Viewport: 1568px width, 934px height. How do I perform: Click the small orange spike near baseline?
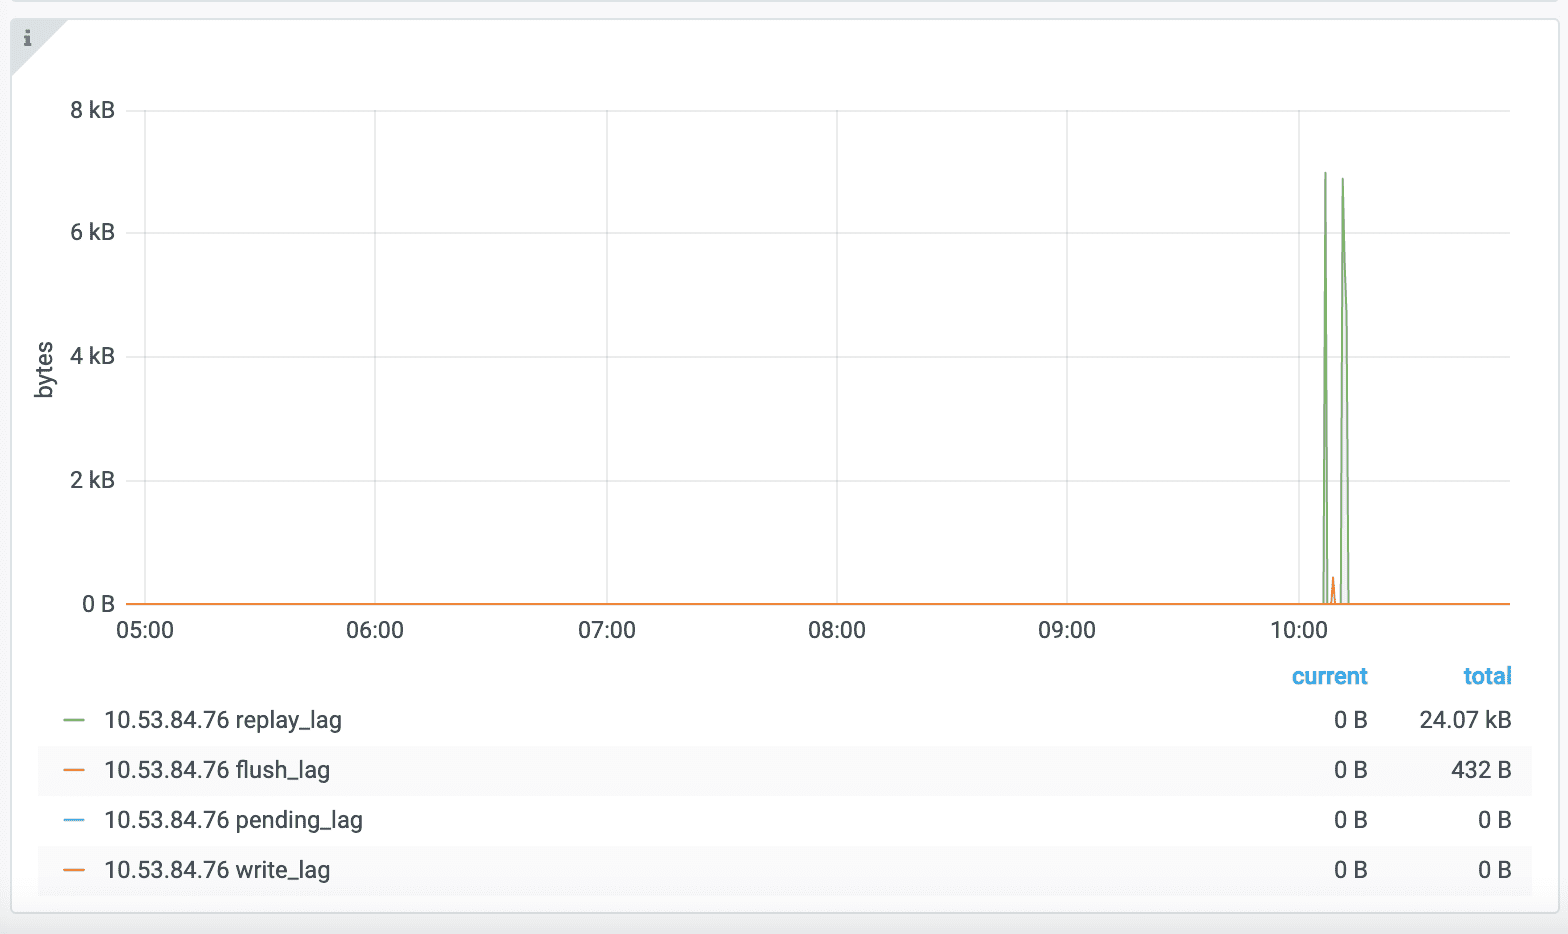1333,581
